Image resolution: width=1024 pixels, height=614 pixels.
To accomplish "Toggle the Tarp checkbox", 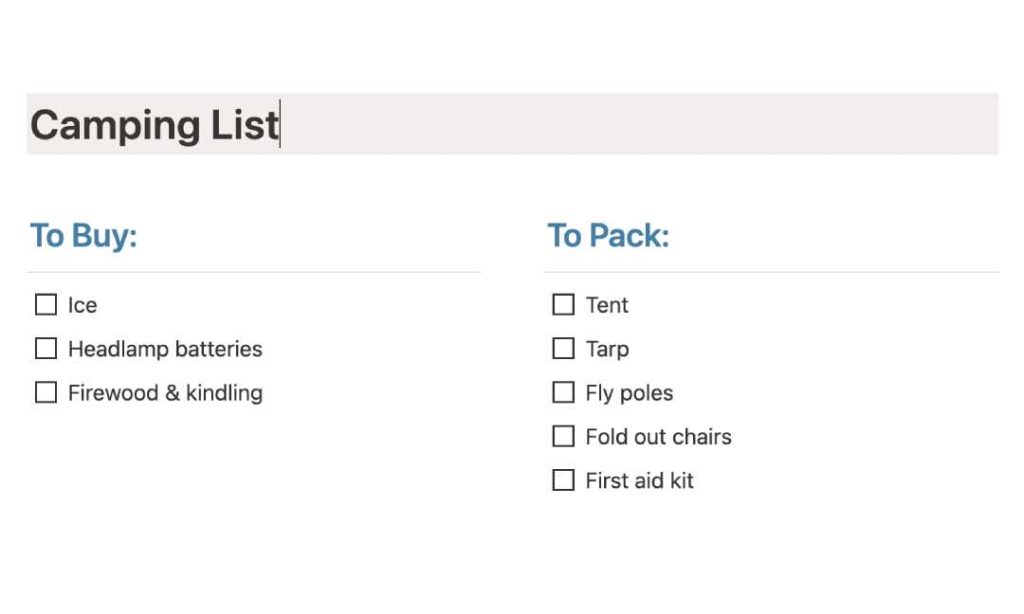I will point(564,349).
